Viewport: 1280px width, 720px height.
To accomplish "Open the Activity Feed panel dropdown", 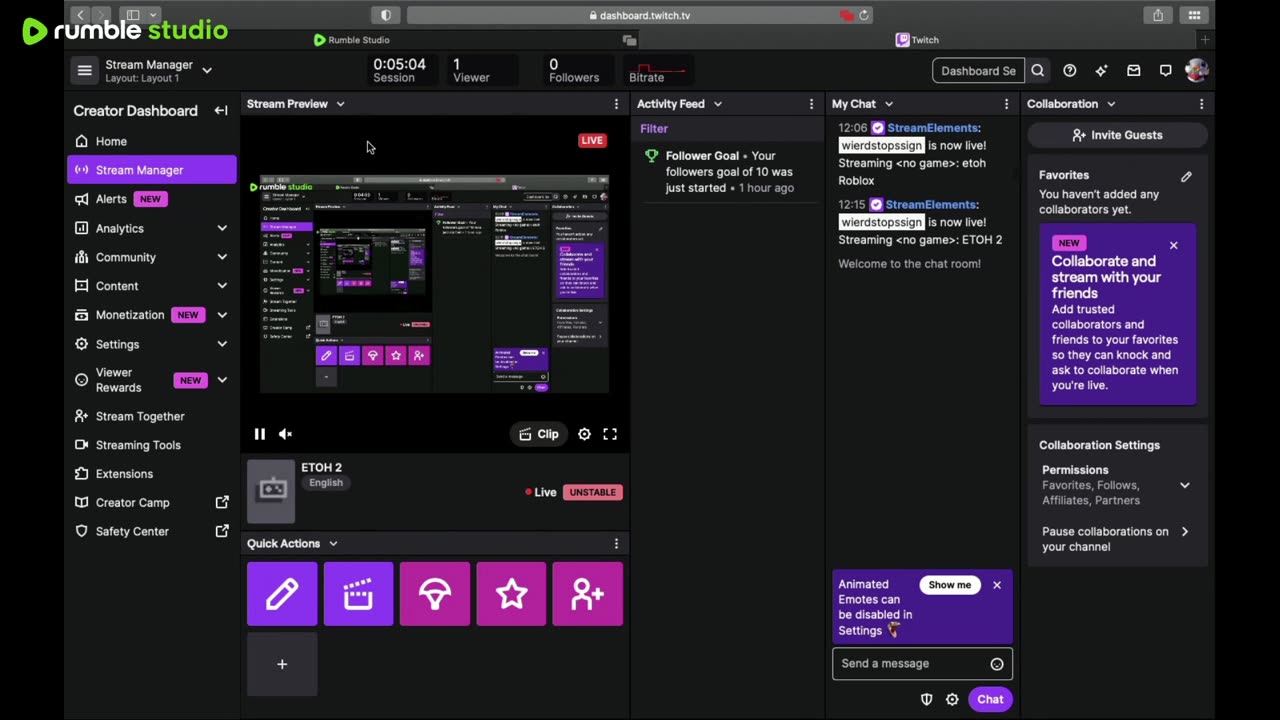I will (717, 104).
